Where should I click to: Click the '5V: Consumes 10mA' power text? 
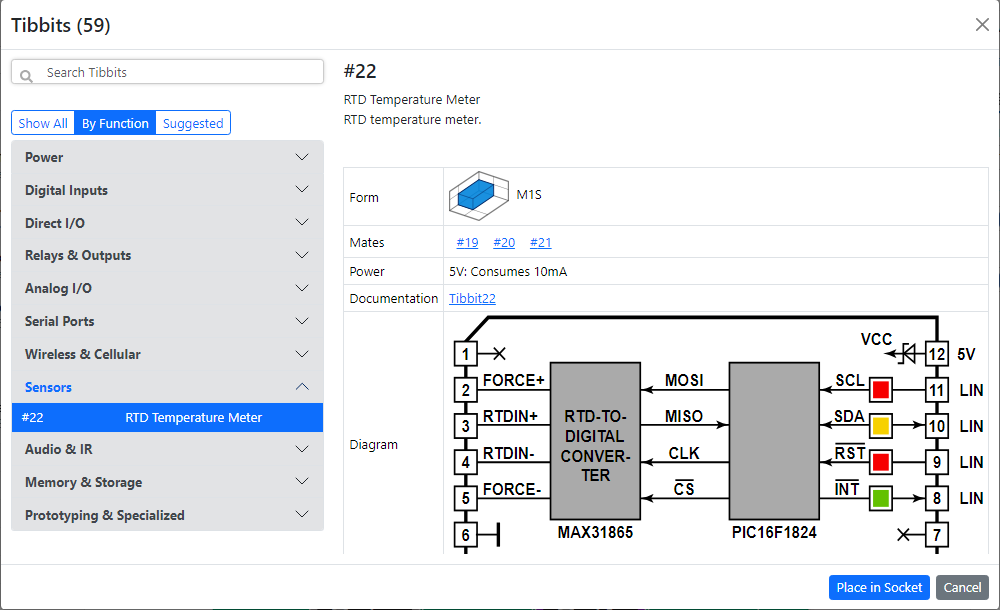[x=508, y=272]
